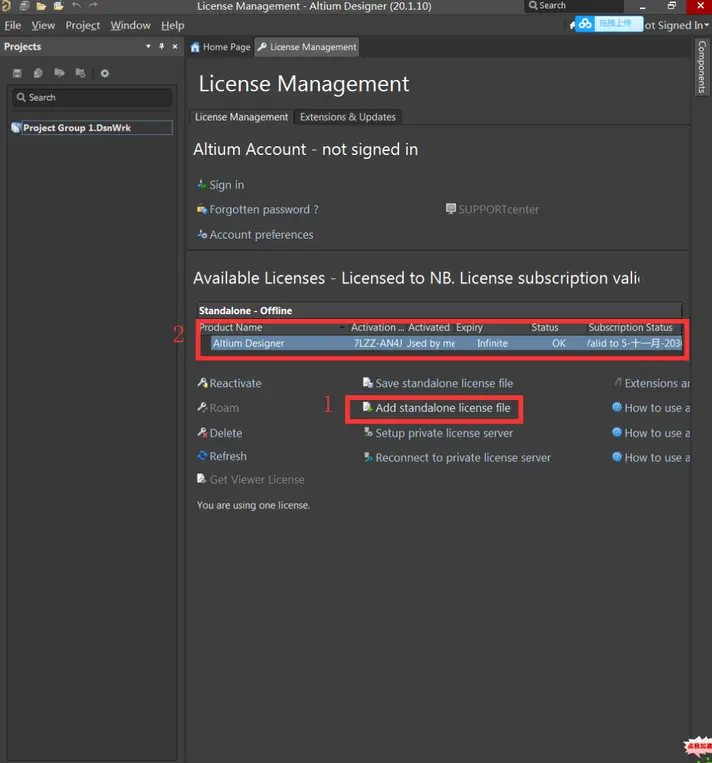Click the Standalone - Offline group header

pos(439,310)
